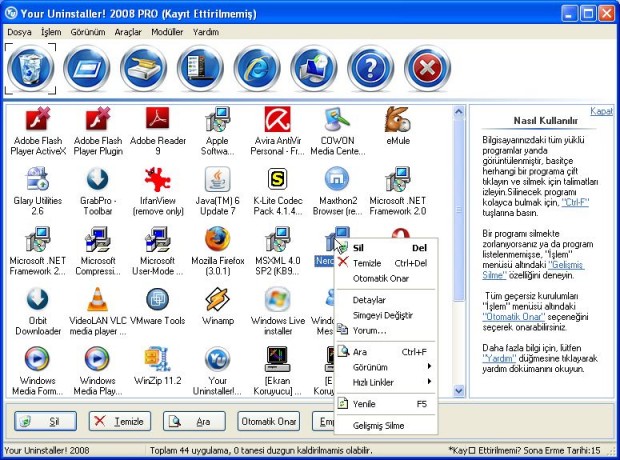Select Orbit Downloader program icon
Viewport: 620px width, 460px height.
click(x=38, y=312)
